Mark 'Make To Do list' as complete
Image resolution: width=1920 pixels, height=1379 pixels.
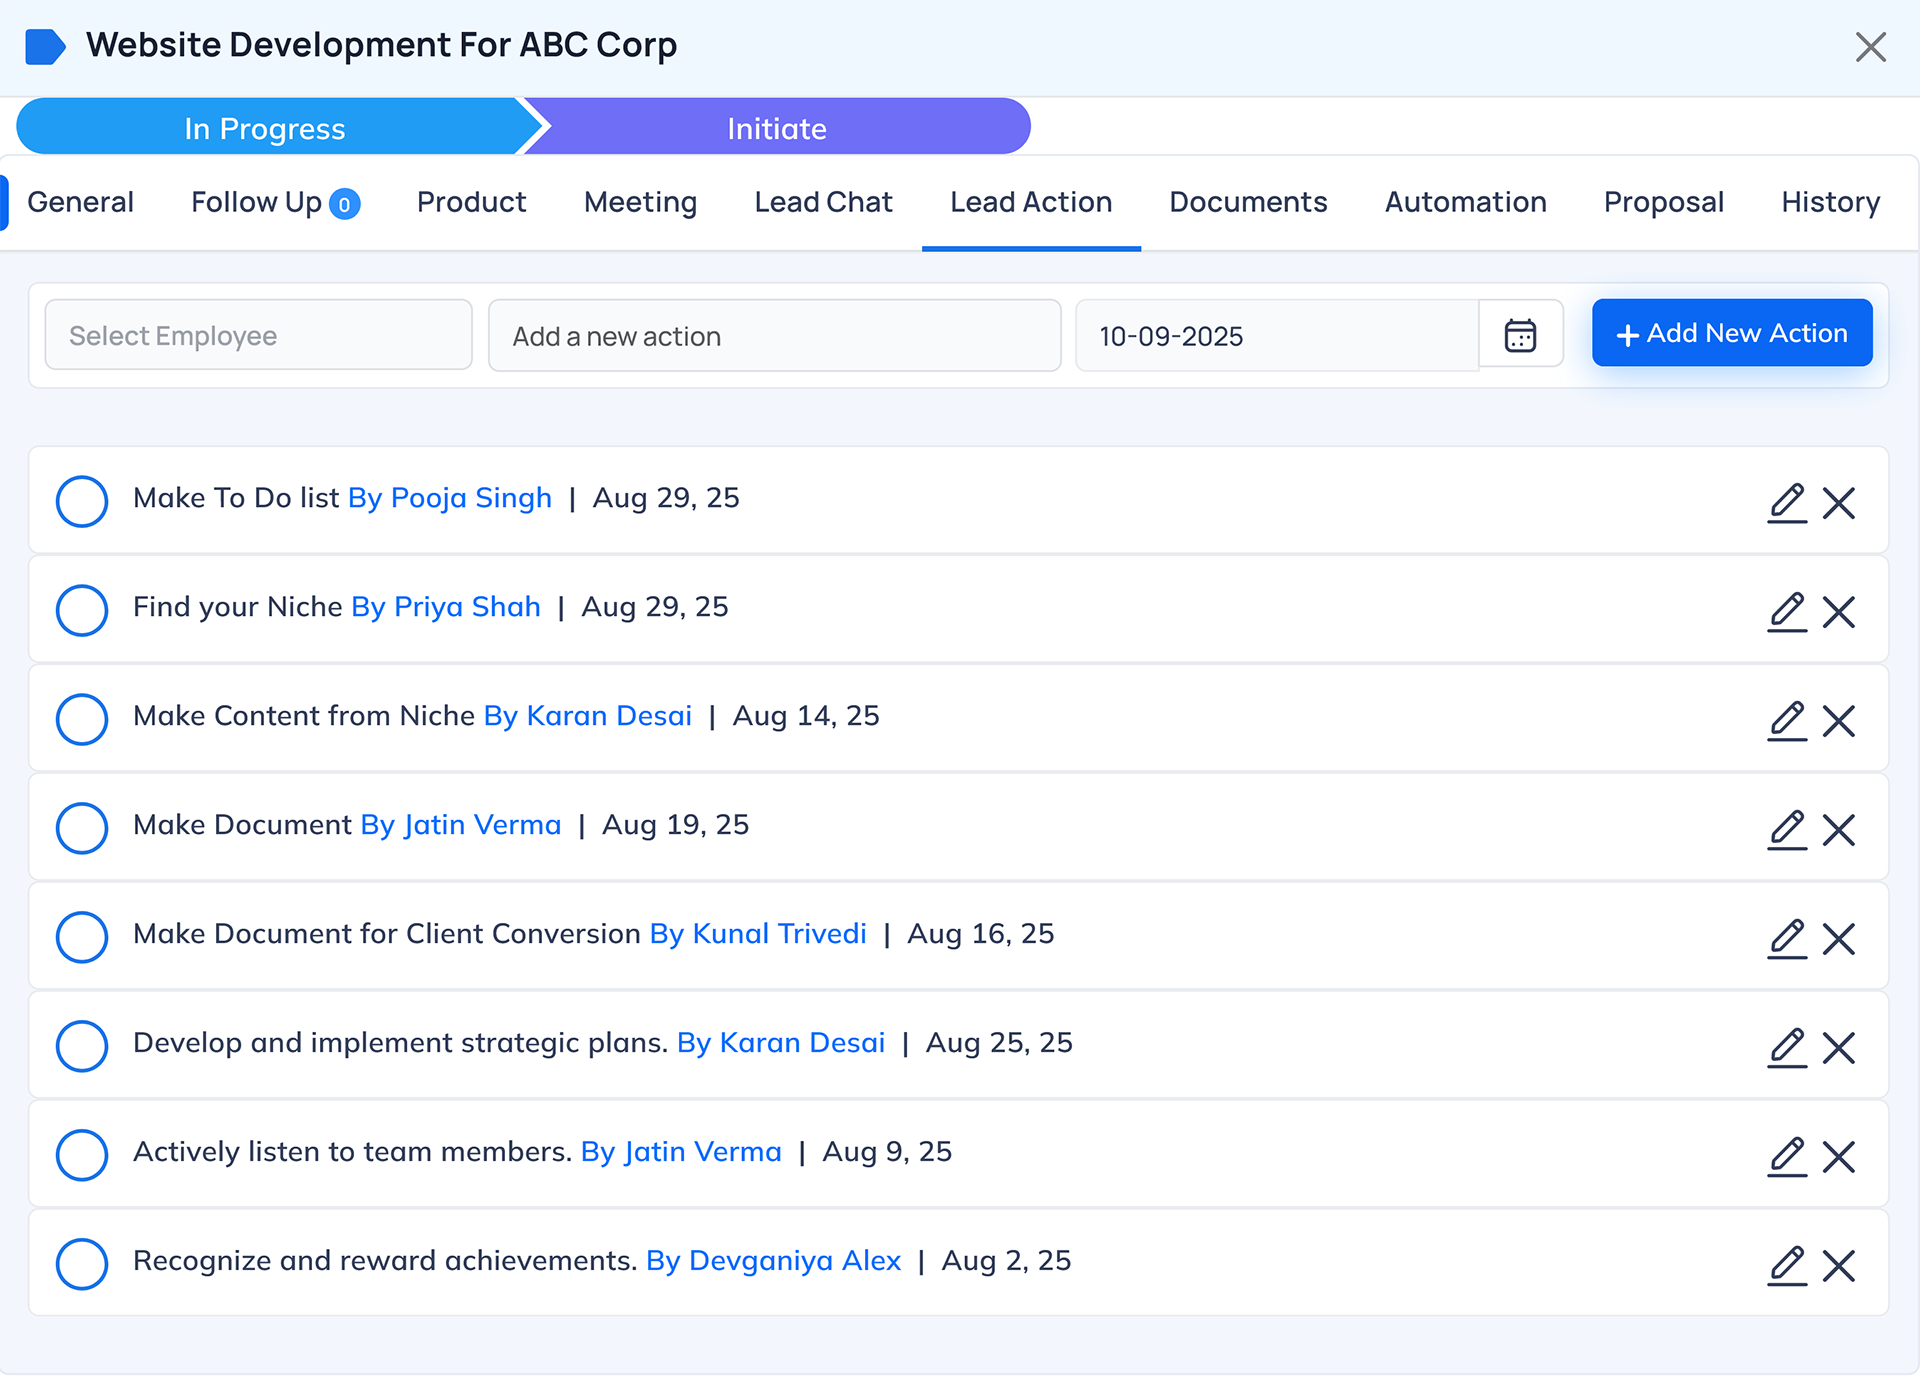(82, 501)
